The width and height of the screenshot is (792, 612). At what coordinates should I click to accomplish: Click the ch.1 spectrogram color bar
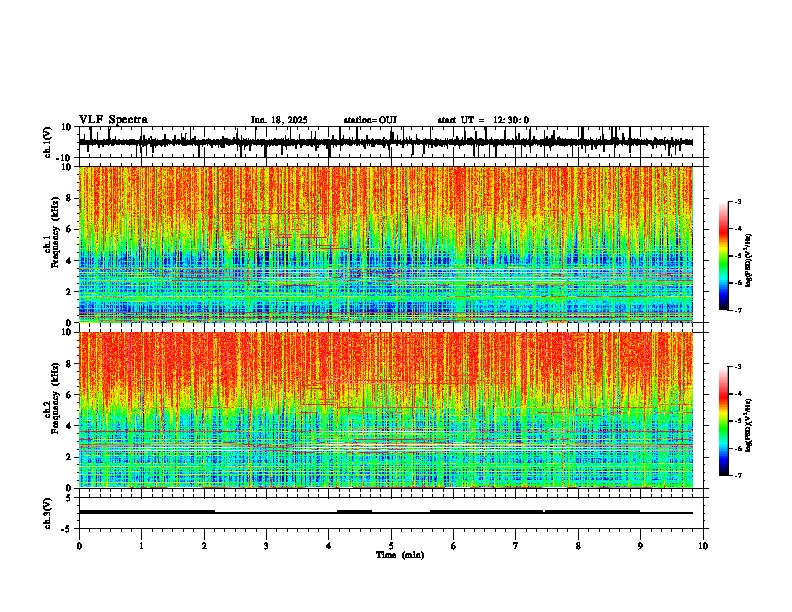click(724, 256)
